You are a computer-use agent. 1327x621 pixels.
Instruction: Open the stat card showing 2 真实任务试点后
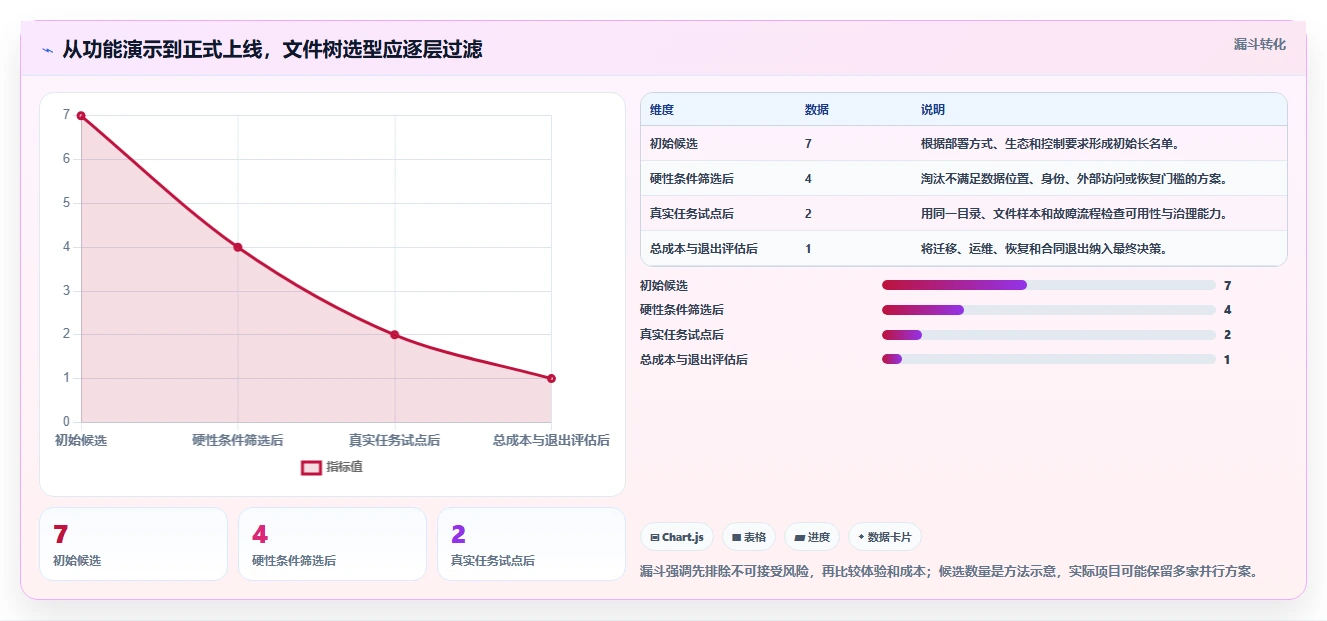[531, 544]
